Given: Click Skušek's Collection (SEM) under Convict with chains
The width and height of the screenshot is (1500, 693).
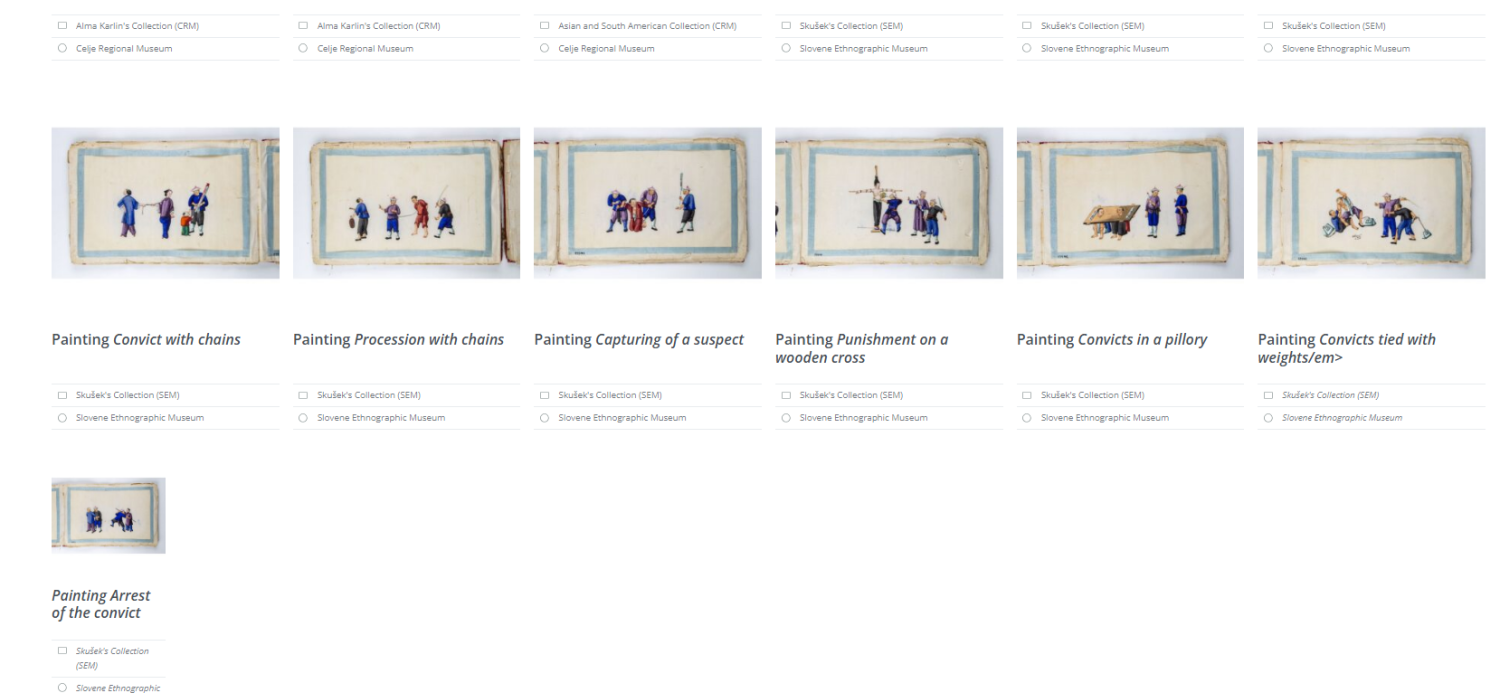Looking at the screenshot, I should pos(127,395).
